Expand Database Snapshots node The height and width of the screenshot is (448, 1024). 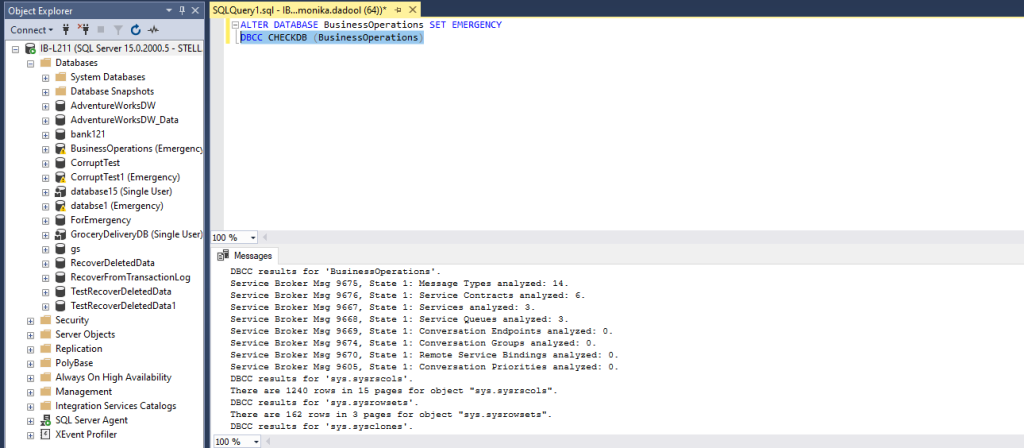(45, 91)
